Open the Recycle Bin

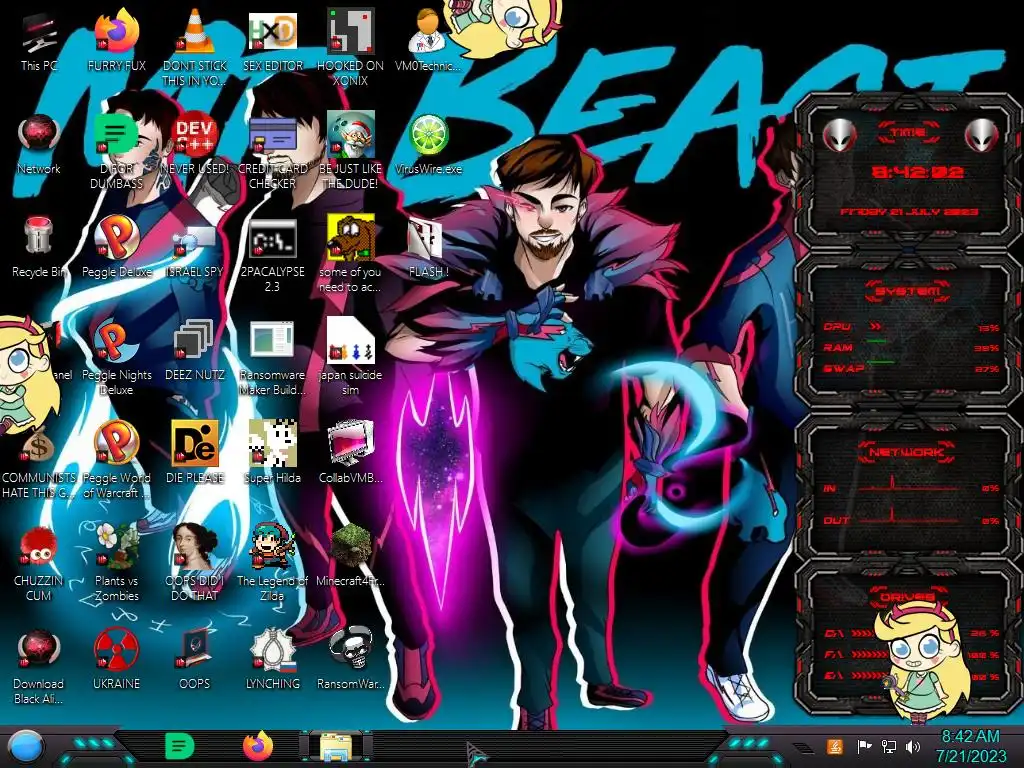(x=39, y=236)
